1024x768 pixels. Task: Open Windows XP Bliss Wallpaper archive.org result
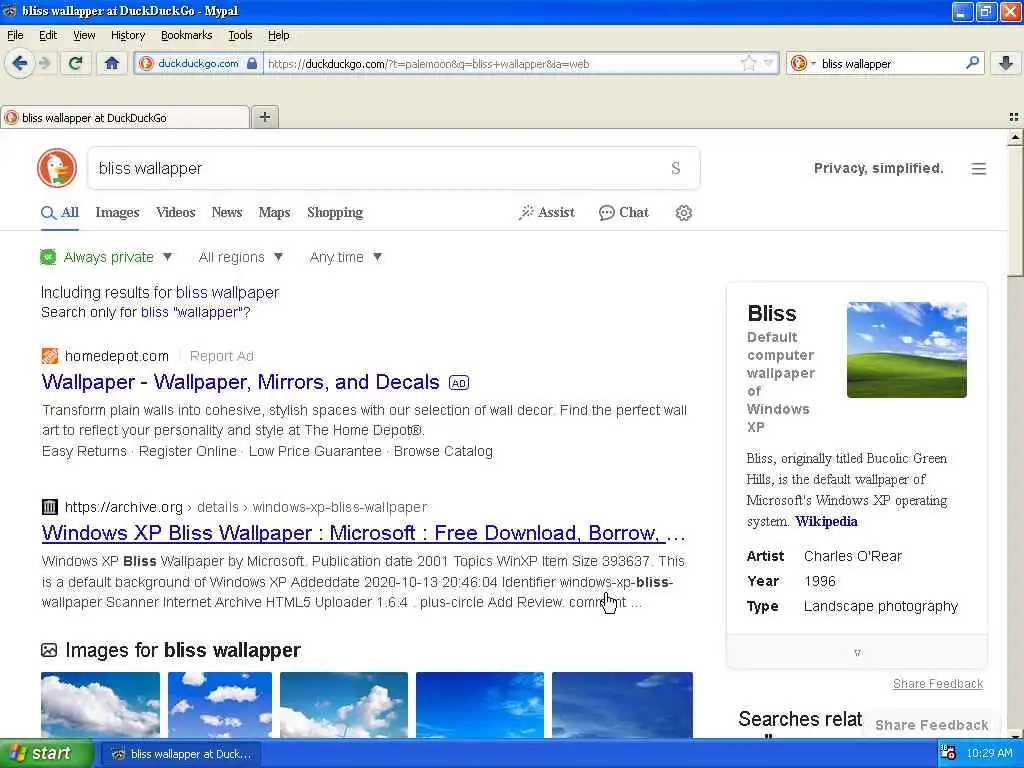363,533
